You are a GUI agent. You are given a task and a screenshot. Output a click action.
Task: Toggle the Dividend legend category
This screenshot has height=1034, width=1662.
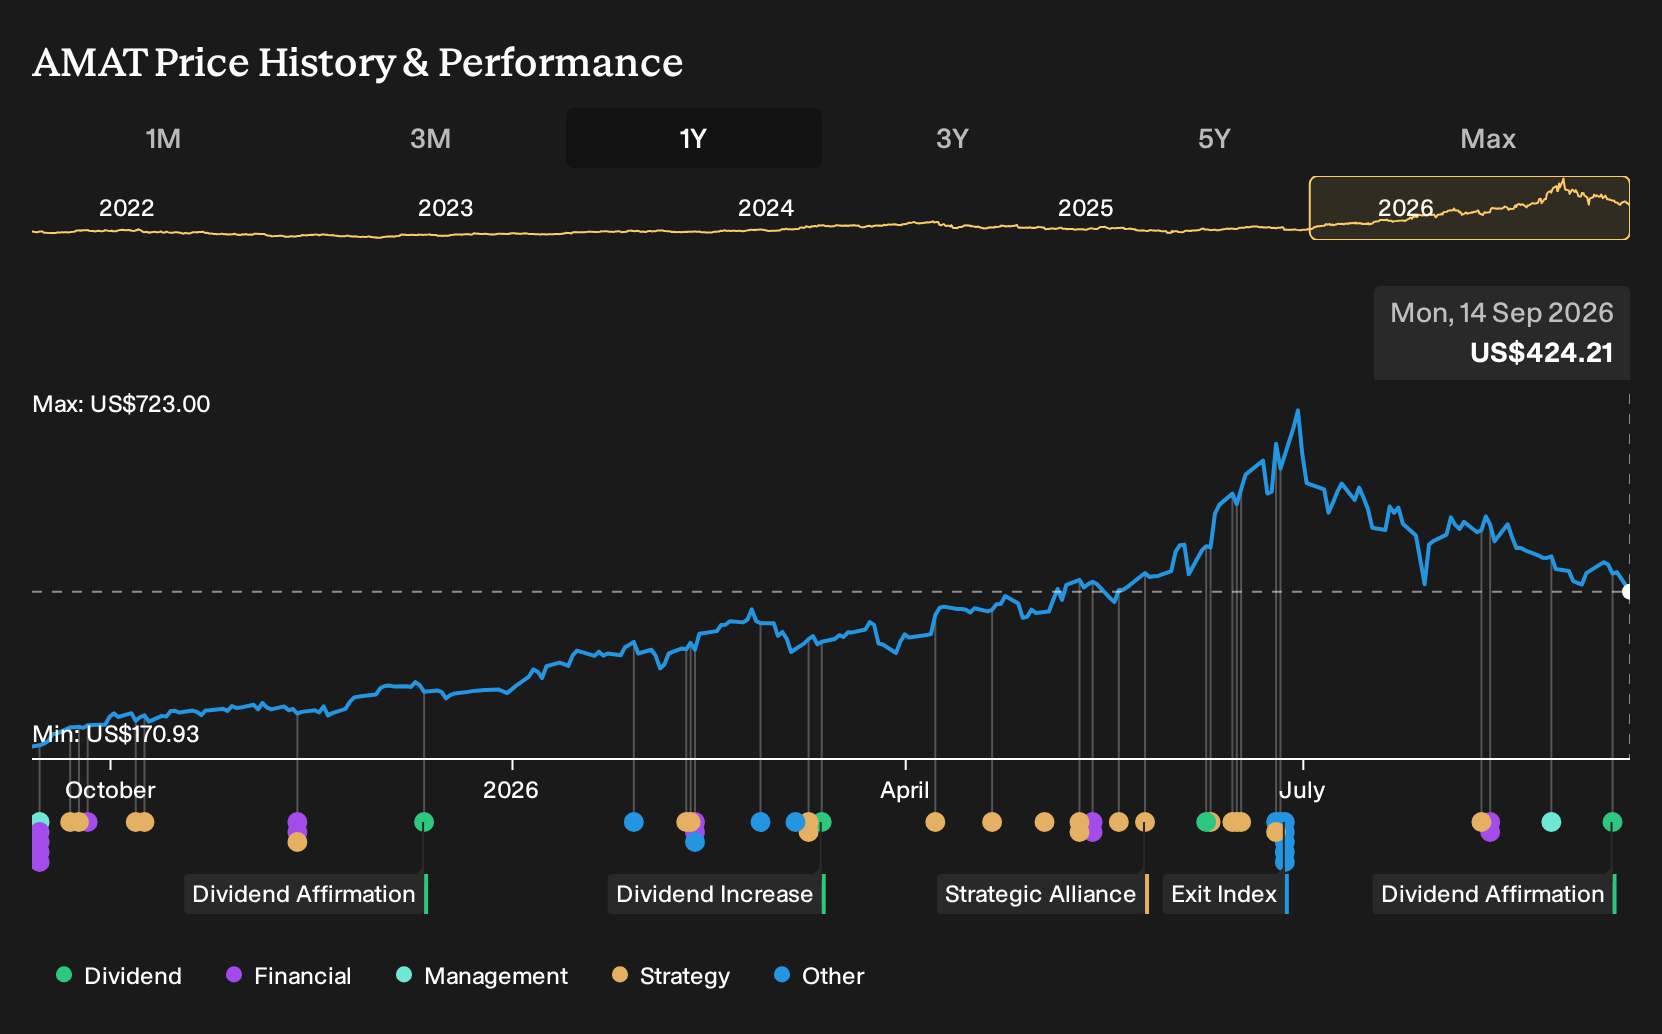pyautogui.click(x=119, y=975)
